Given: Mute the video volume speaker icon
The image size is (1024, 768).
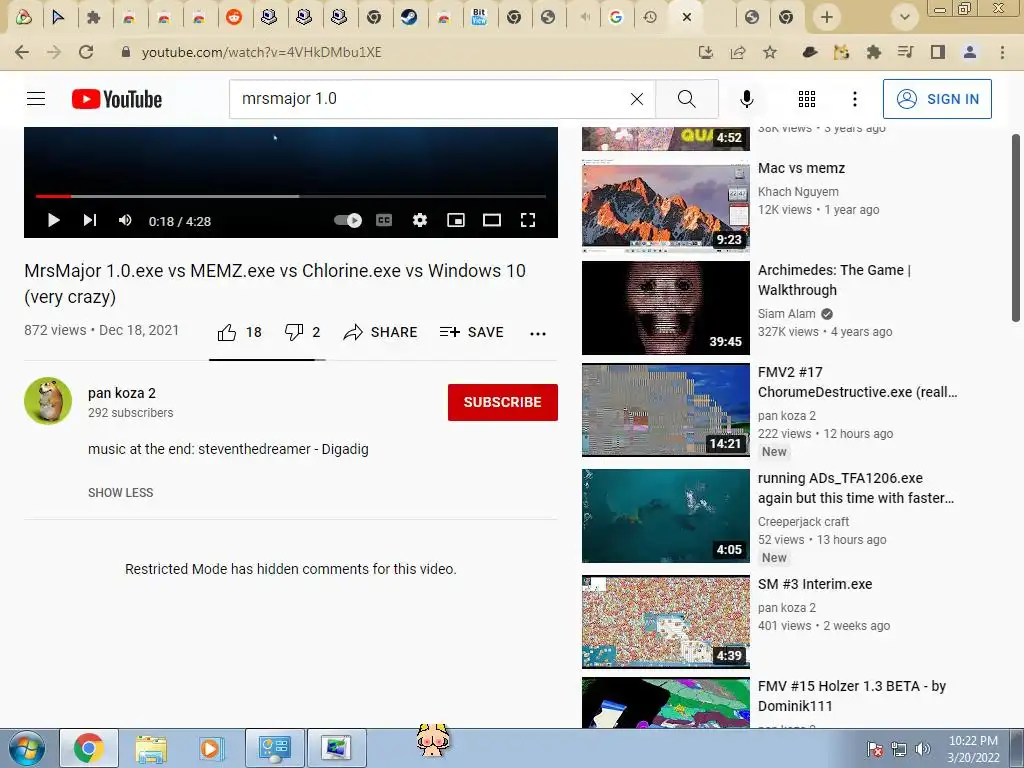Looking at the screenshot, I should (x=125, y=221).
